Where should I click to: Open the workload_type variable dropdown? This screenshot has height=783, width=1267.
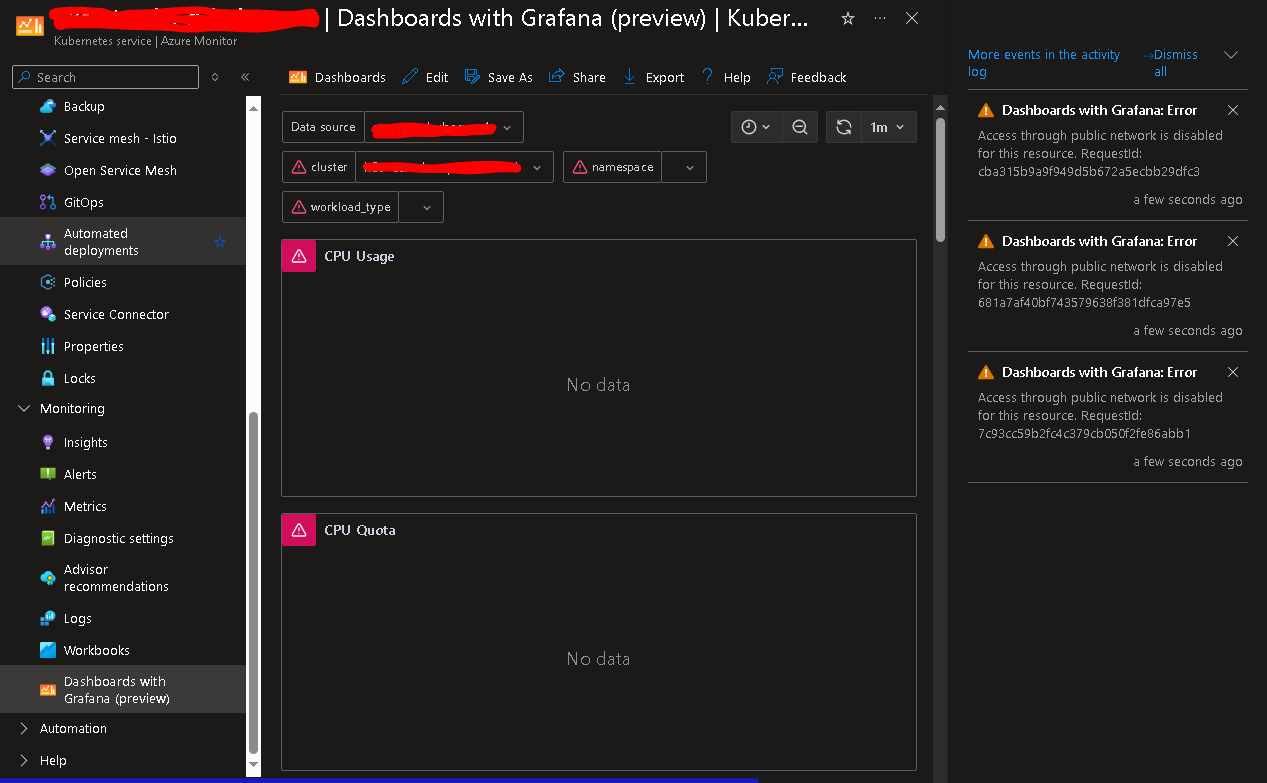pos(421,207)
